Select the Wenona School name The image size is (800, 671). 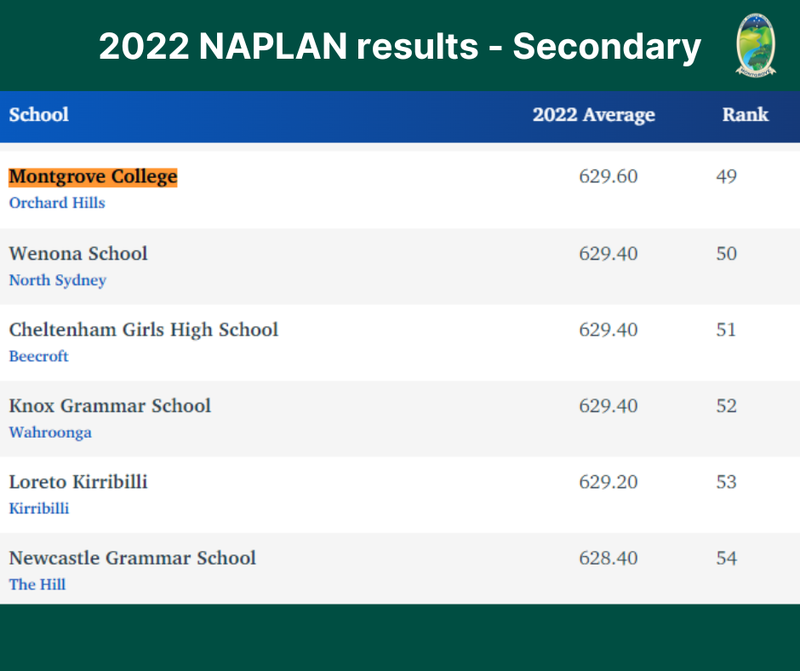(78, 254)
